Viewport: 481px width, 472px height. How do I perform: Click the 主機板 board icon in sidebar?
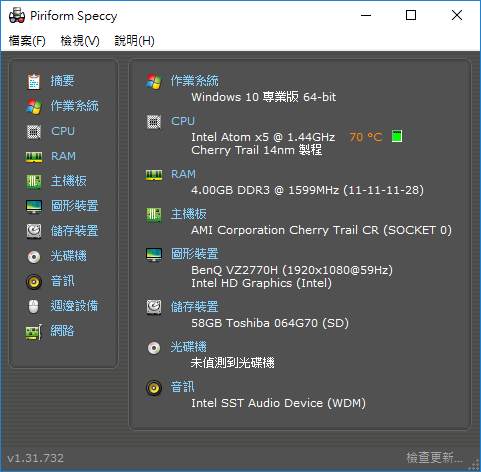(34, 182)
